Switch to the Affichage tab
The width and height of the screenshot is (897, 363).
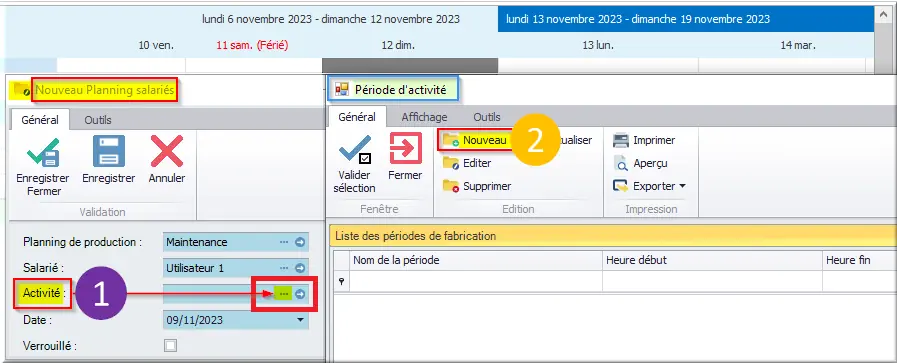tap(424, 117)
